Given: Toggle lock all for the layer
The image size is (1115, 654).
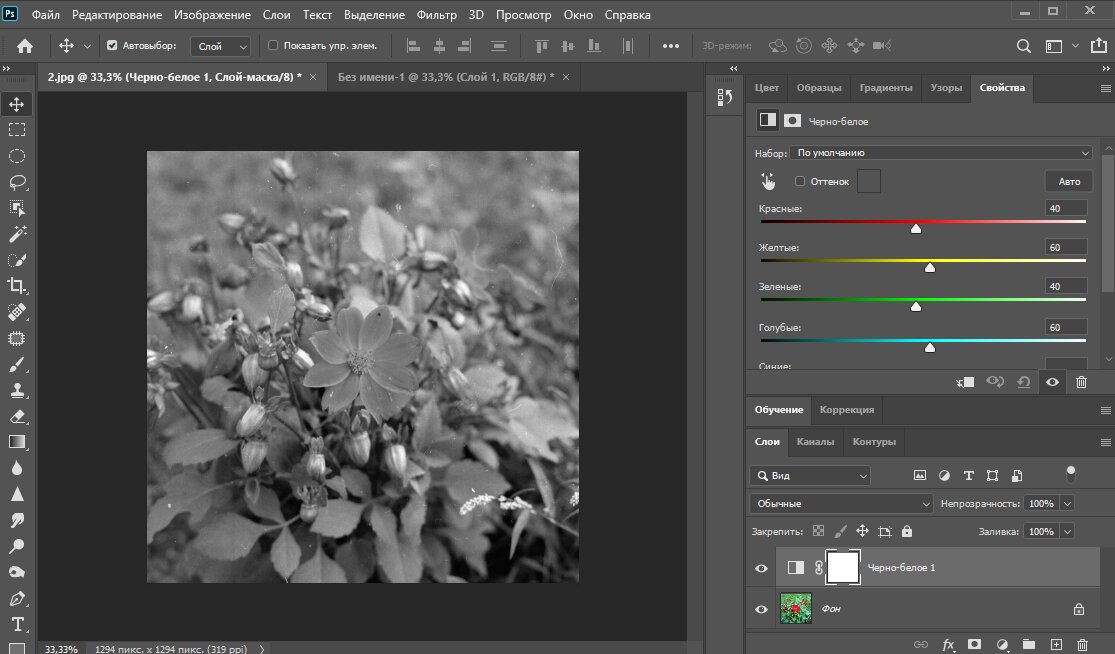Looking at the screenshot, I should pyautogui.click(x=907, y=531).
